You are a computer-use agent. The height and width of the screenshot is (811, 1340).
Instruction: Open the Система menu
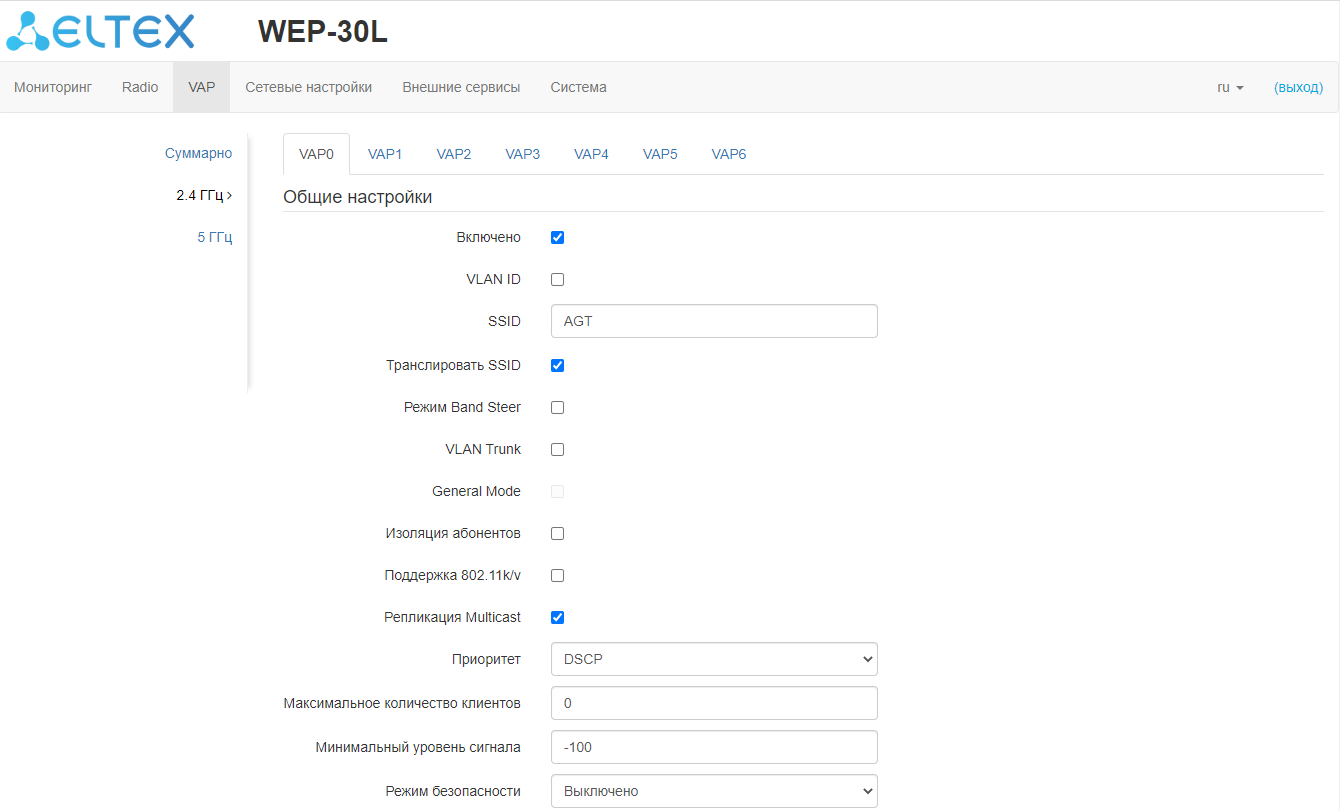[578, 87]
